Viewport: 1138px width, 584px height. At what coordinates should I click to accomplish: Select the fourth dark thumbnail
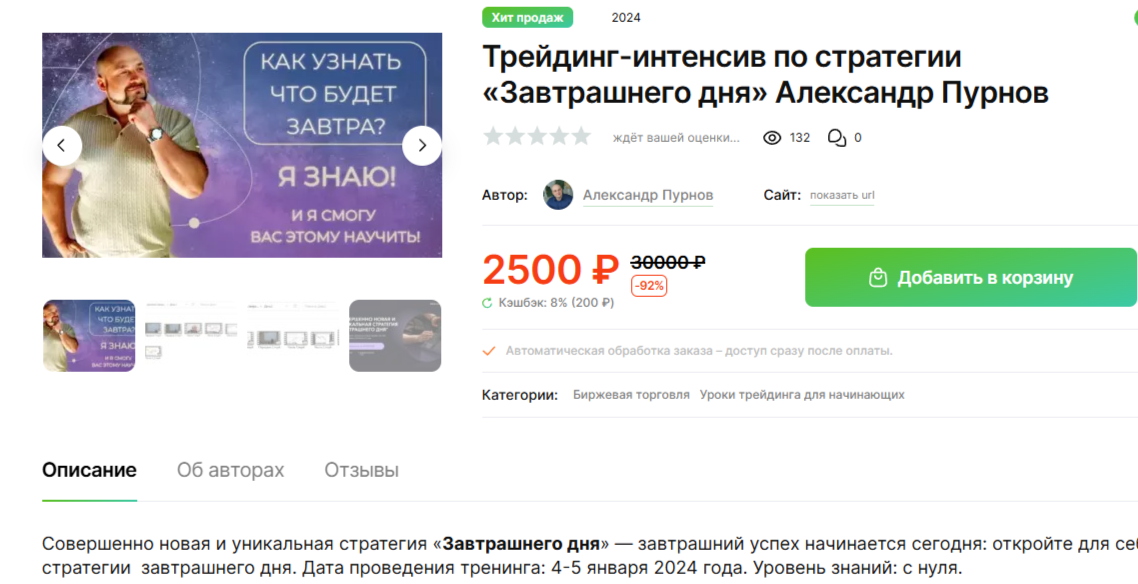coord(395,336)
